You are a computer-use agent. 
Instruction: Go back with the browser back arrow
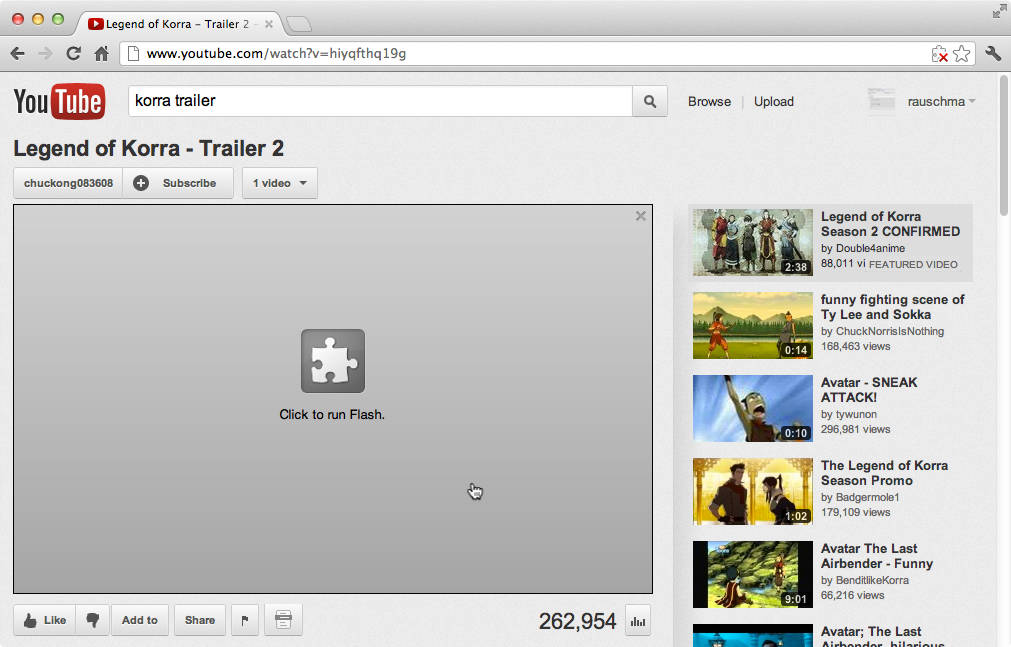click(18, 54)
